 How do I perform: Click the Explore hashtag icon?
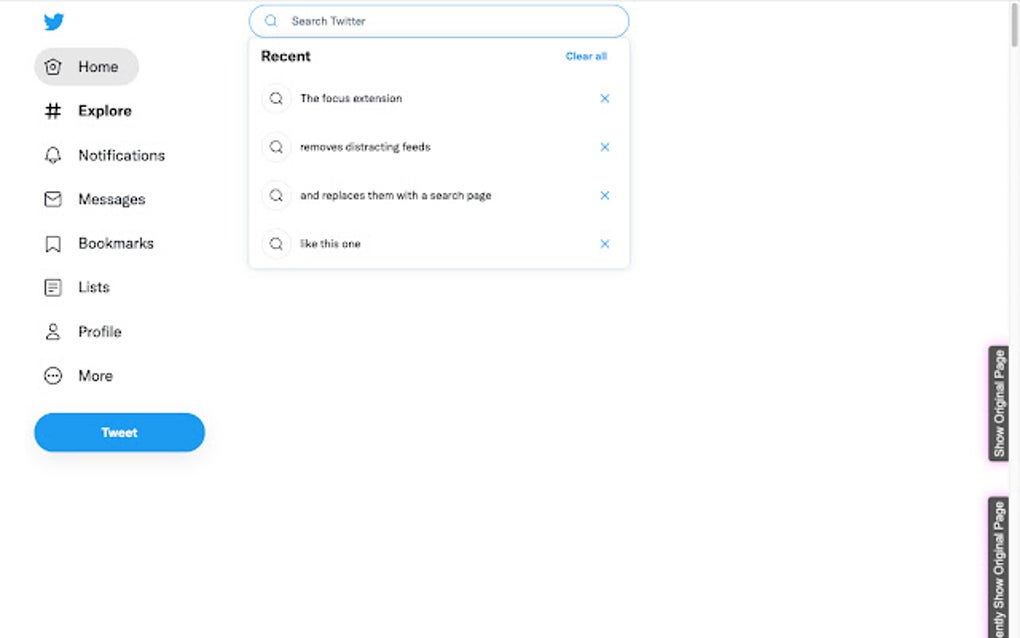click(53, 111)
